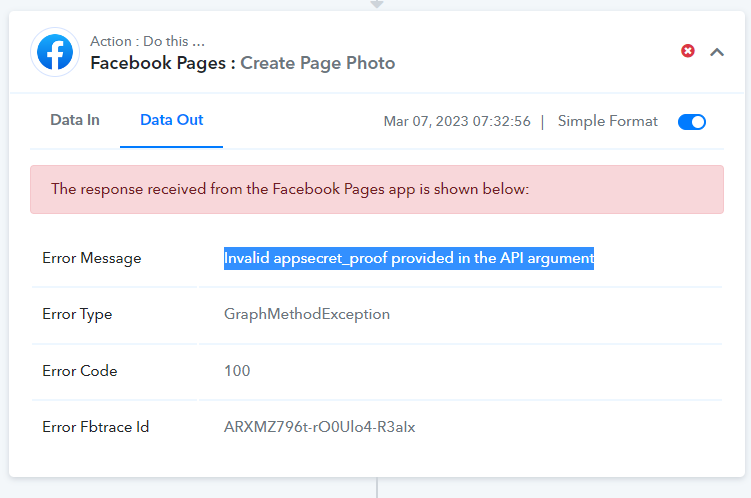Screen dimensions: 751x498
Task: Click the error code value 100
Action: point(237,371)
